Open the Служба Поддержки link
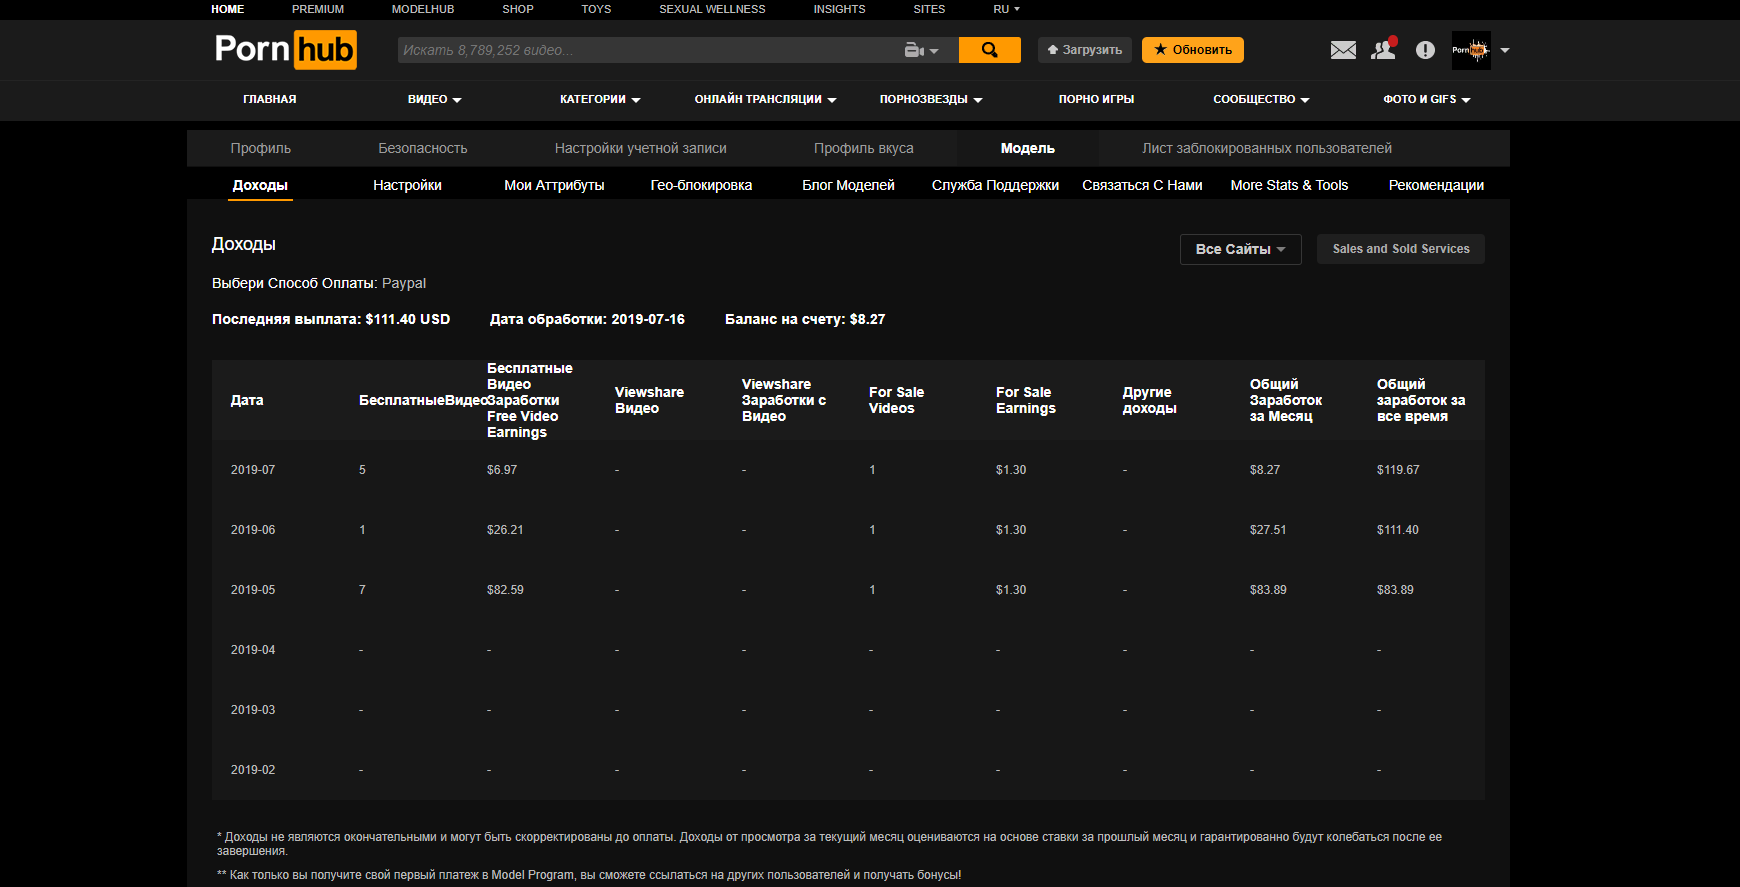The width and height of the screenshot is (1740, 887). [x=995, y=185]
